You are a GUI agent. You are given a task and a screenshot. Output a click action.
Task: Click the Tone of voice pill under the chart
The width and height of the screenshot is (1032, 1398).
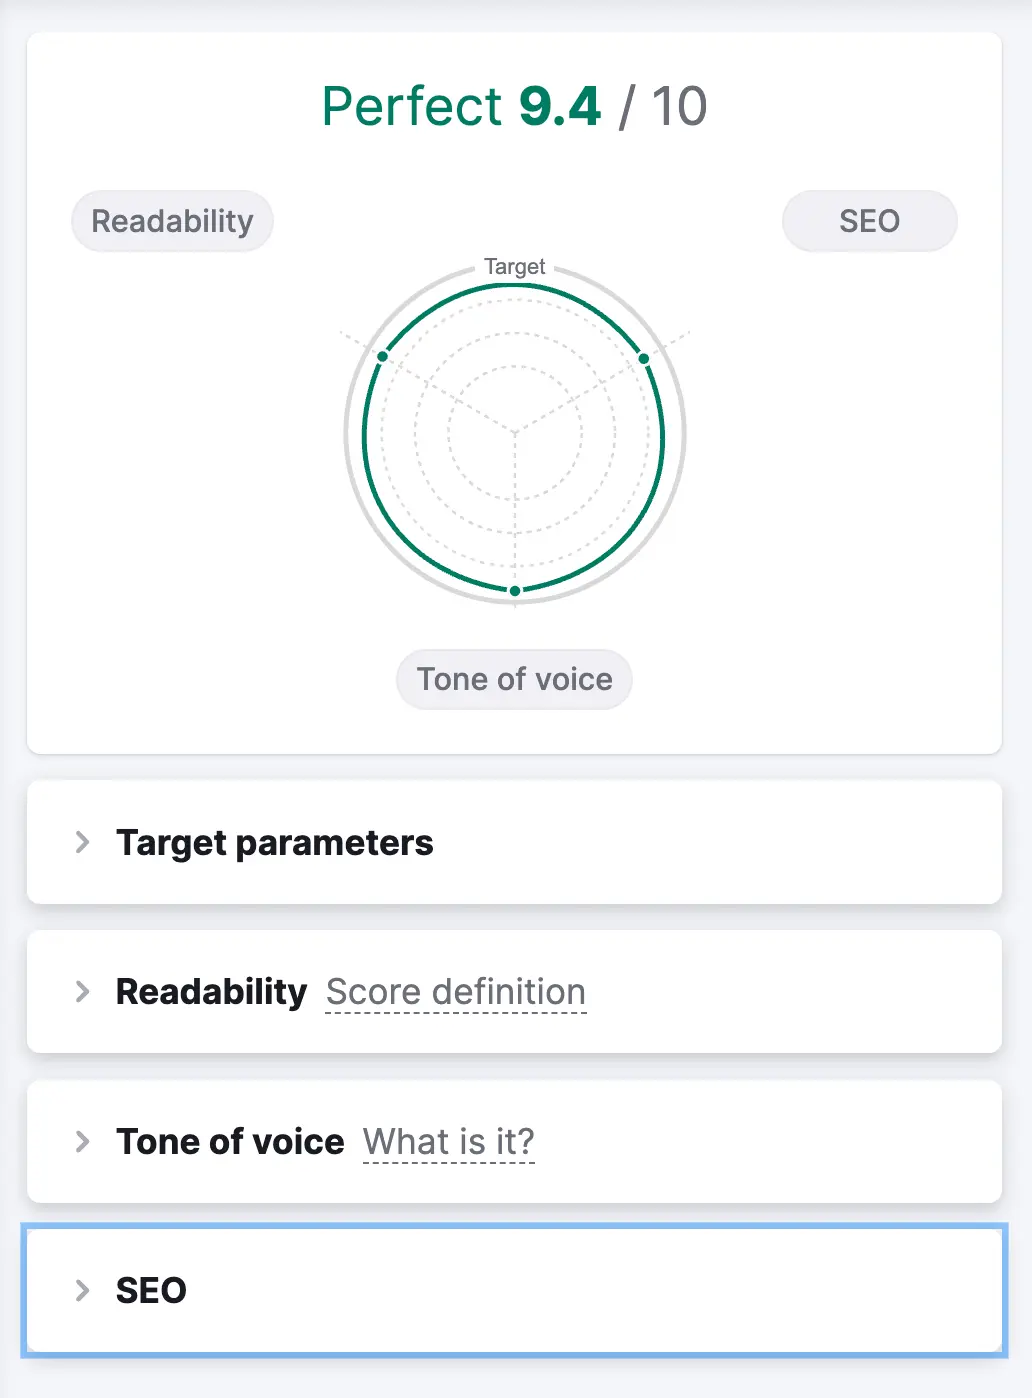[514, 680]
